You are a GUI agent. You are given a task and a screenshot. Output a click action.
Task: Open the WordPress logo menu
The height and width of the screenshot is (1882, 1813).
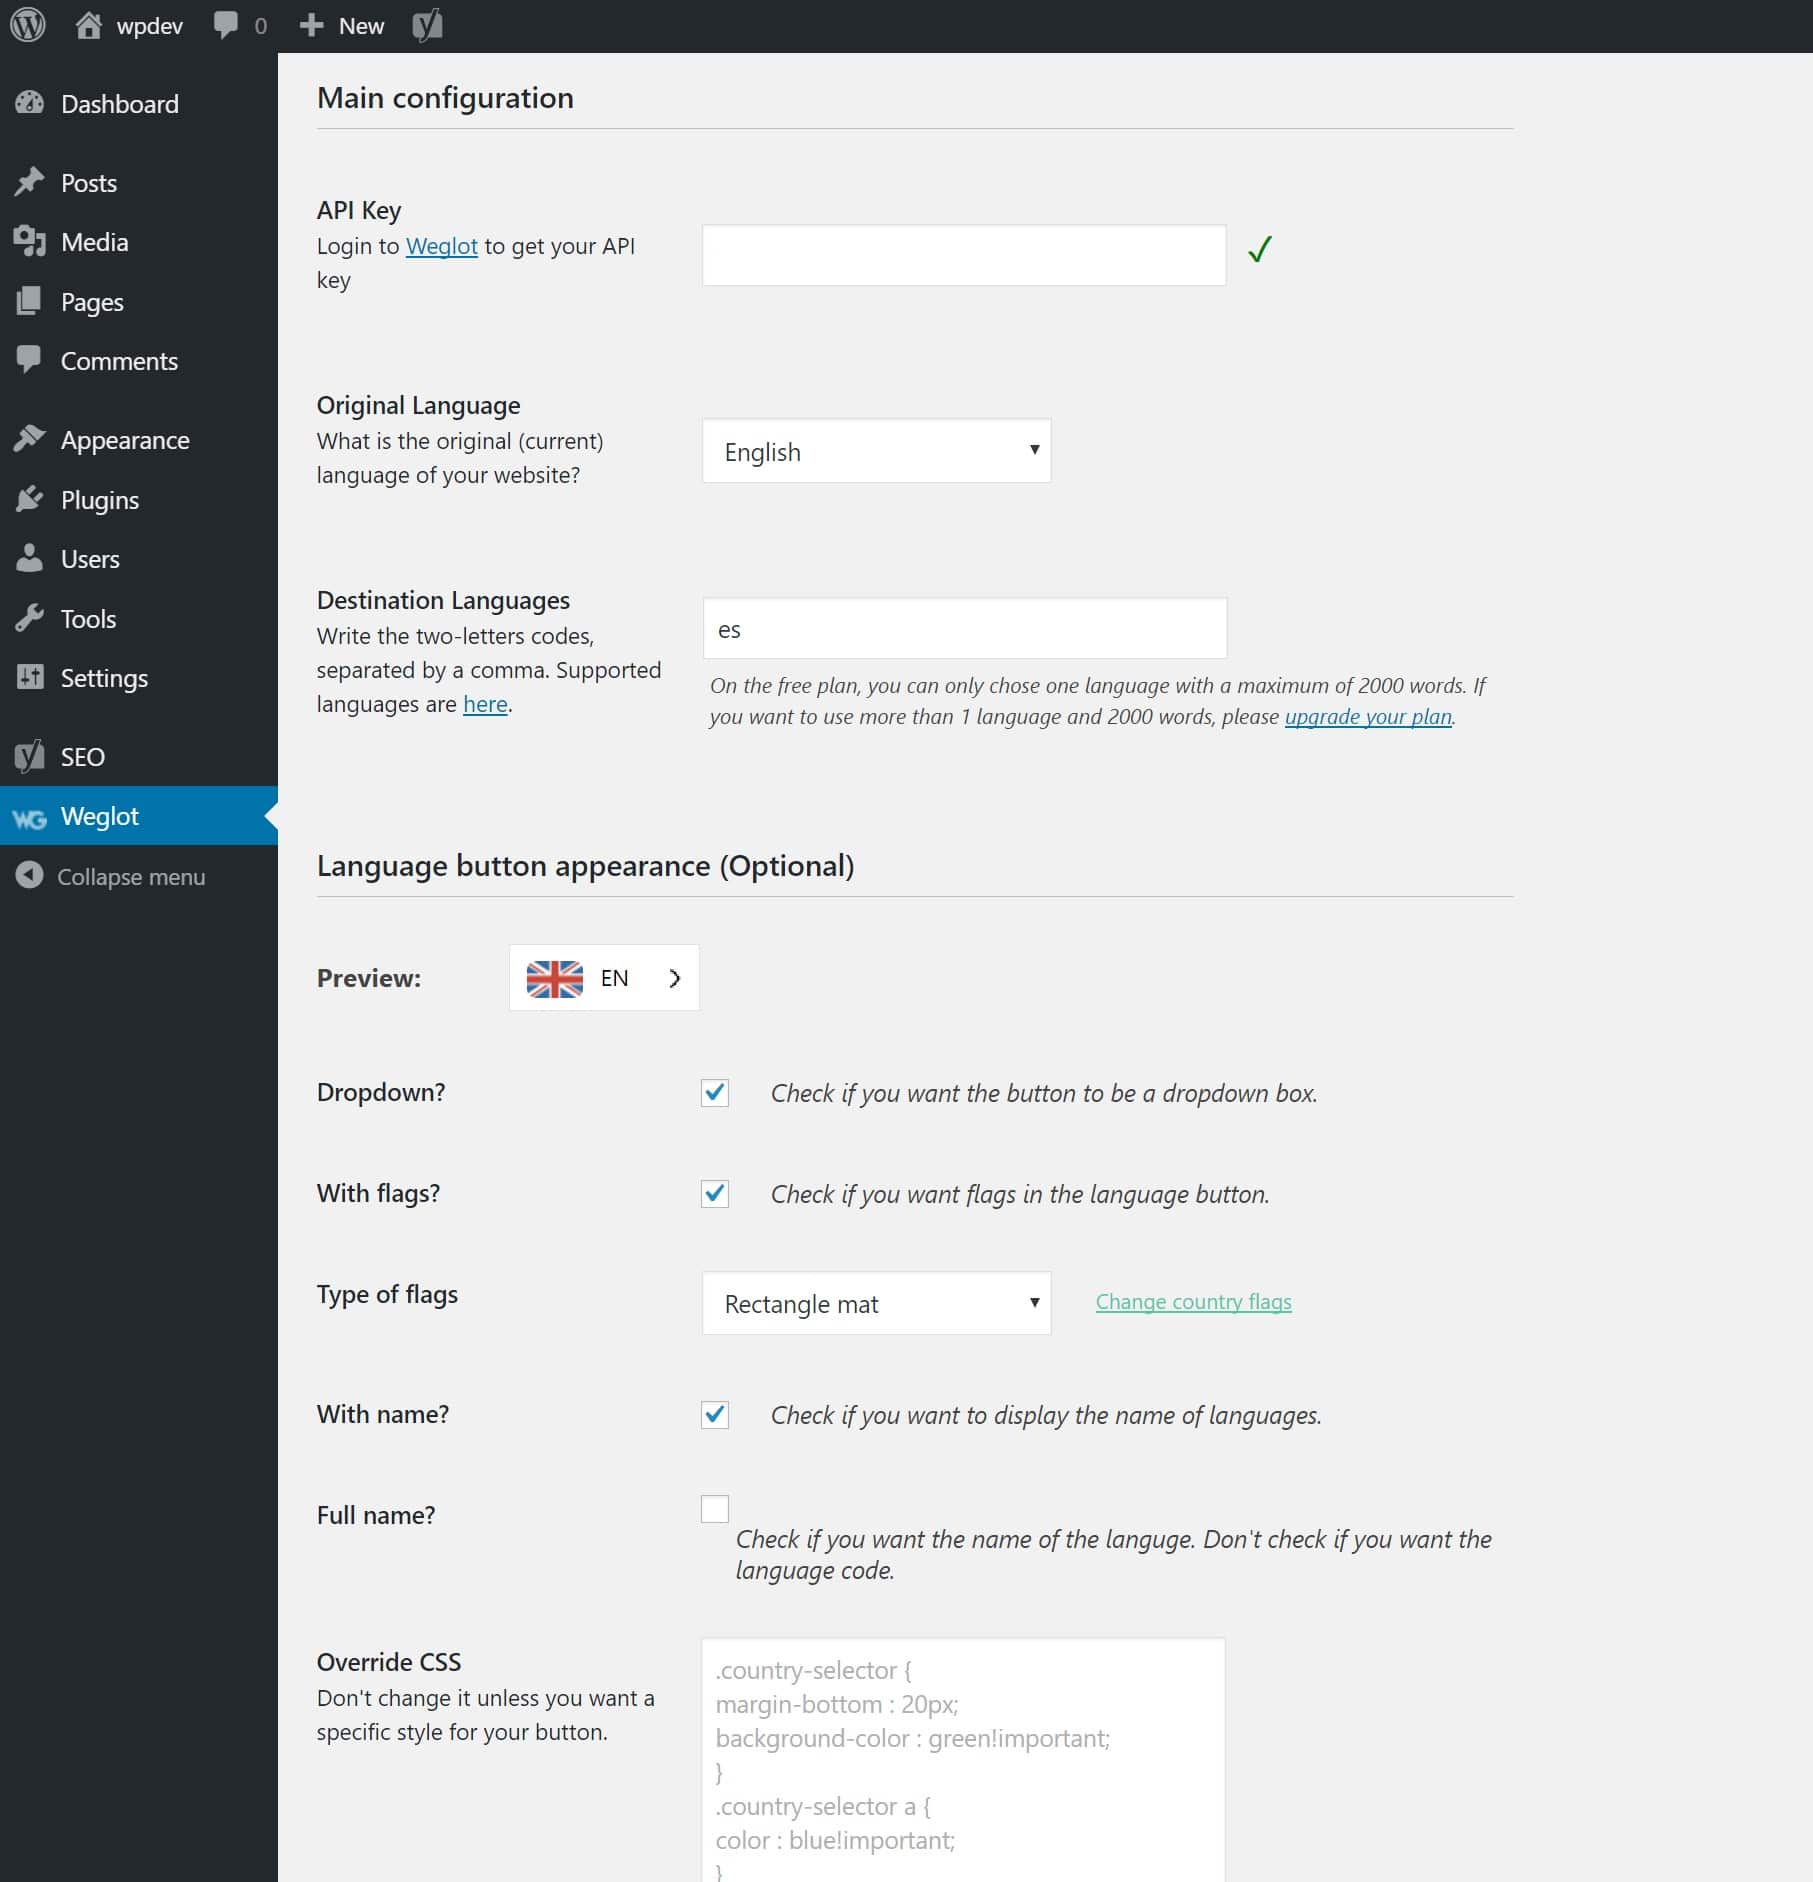coord(27,25)
